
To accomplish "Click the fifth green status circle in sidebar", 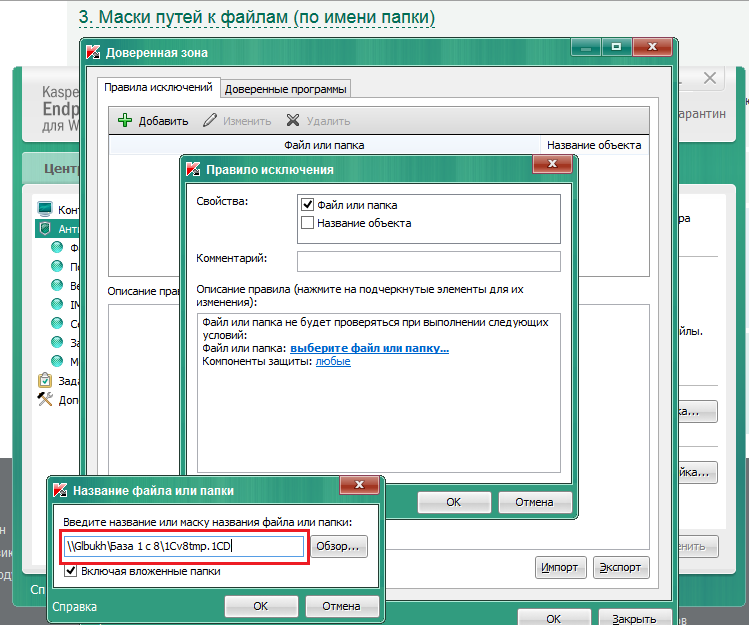I will (x=57, y=323).
